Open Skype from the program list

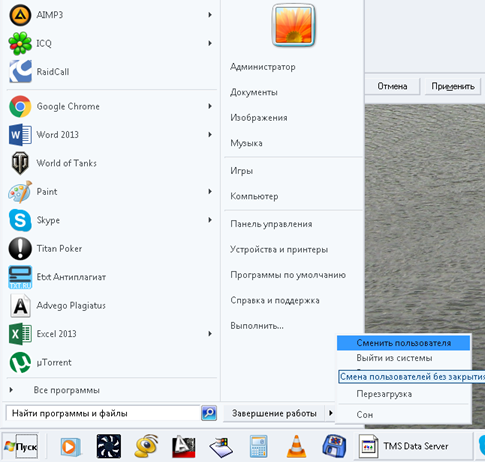(x=111, y=220)
